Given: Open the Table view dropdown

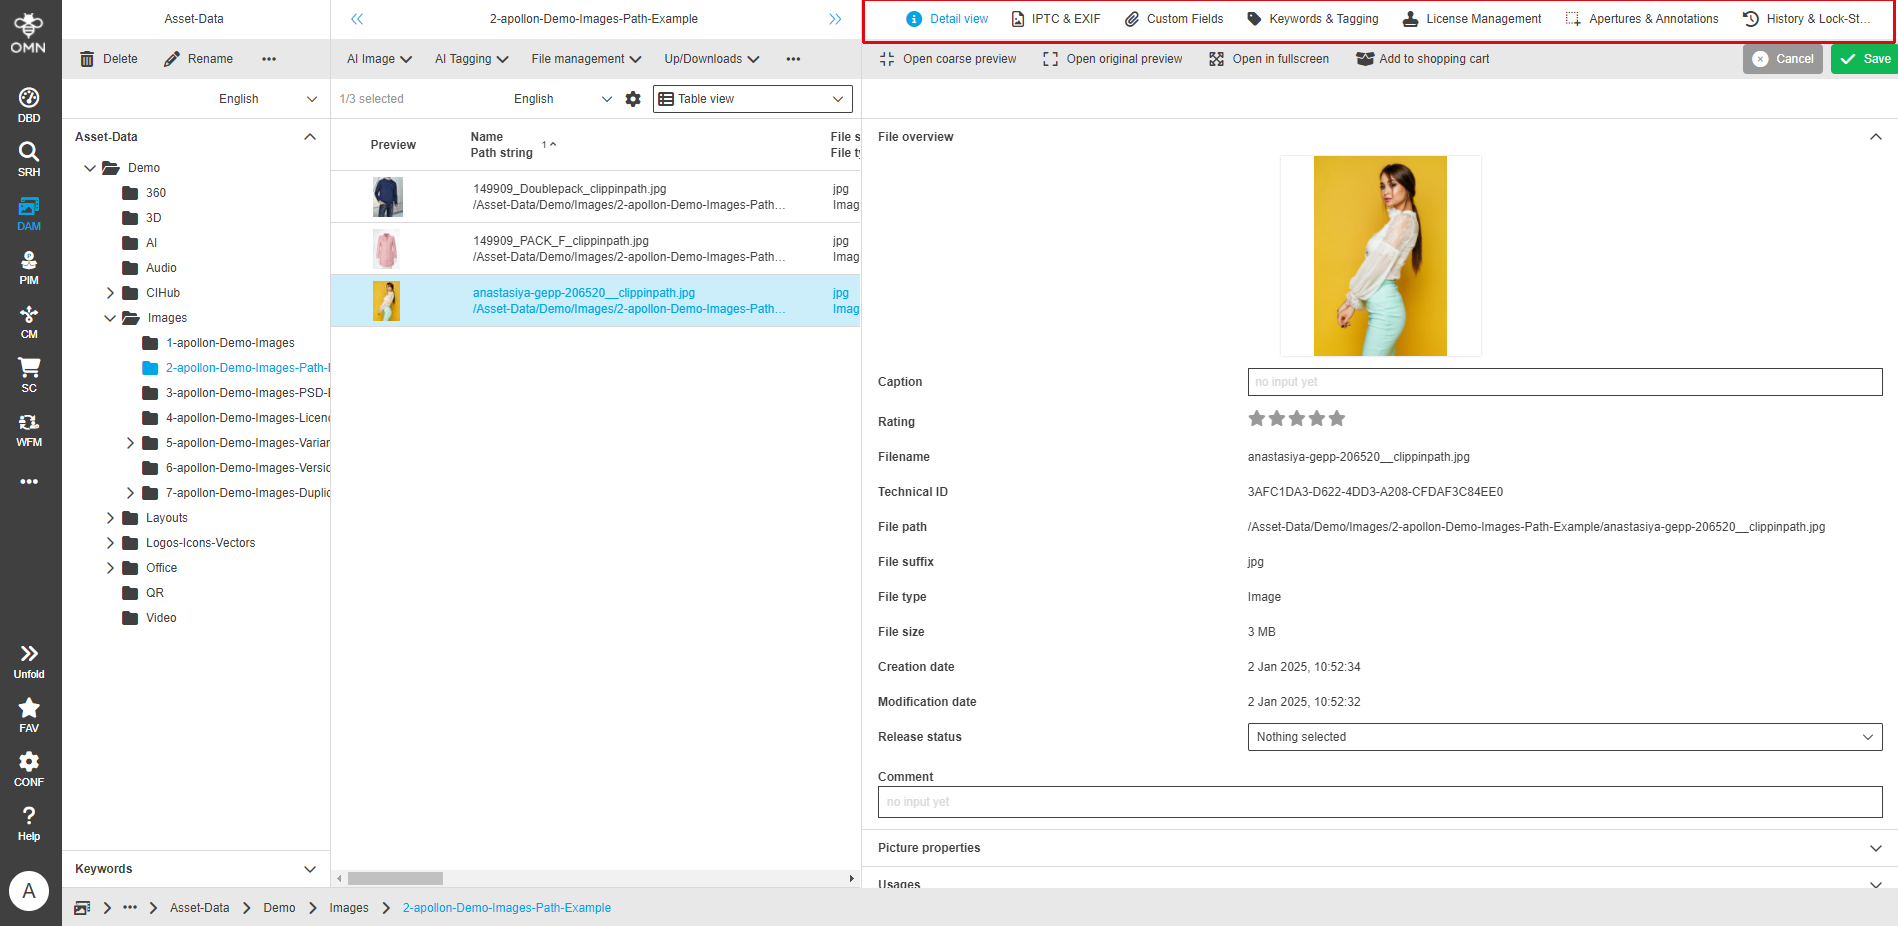Looking at the screenshot, I should pyautogui.click(x=752, y=99).
